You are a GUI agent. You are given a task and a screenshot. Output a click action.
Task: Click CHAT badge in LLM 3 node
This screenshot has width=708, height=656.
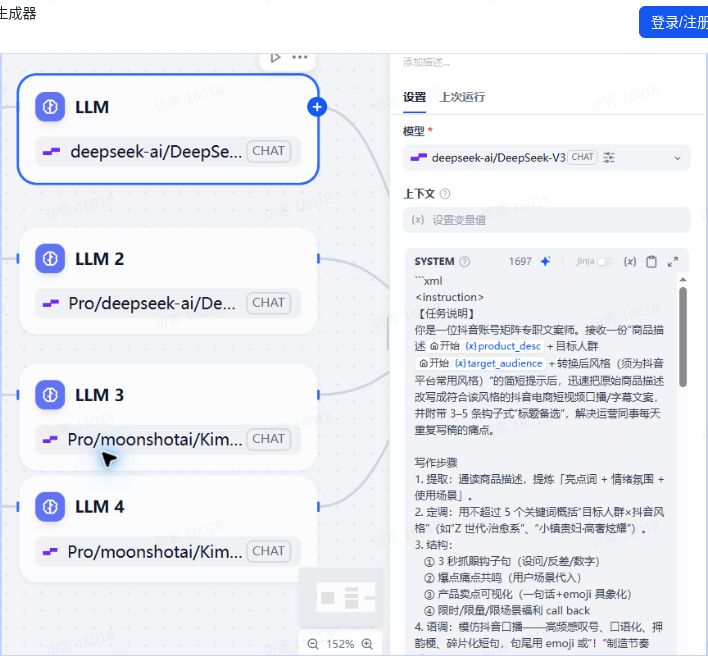click(268, 439)
